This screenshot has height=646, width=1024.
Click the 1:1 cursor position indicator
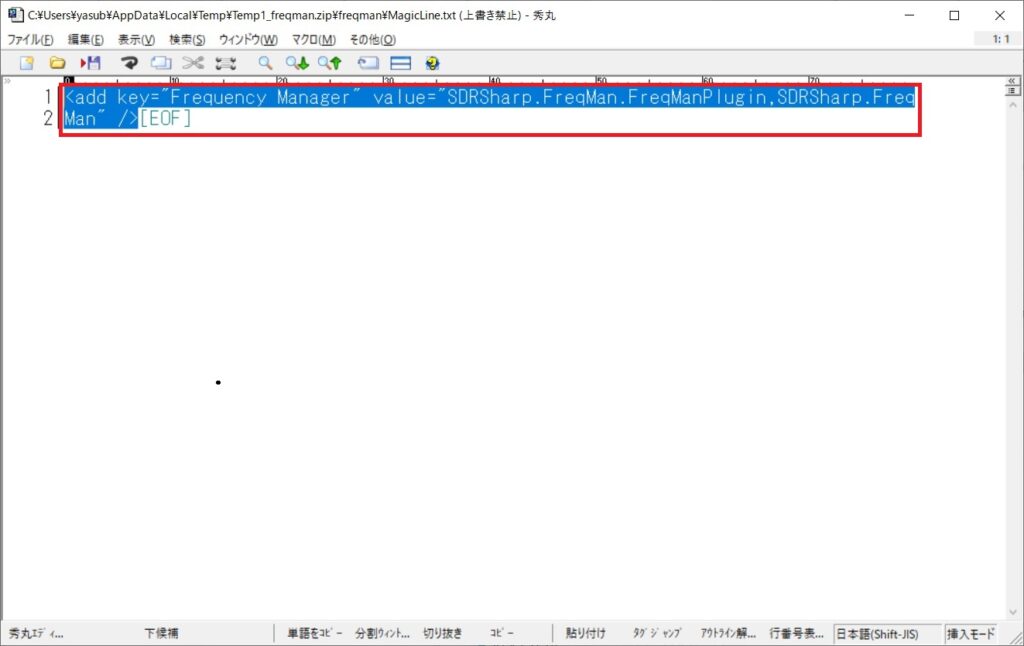click(1000, 39)
